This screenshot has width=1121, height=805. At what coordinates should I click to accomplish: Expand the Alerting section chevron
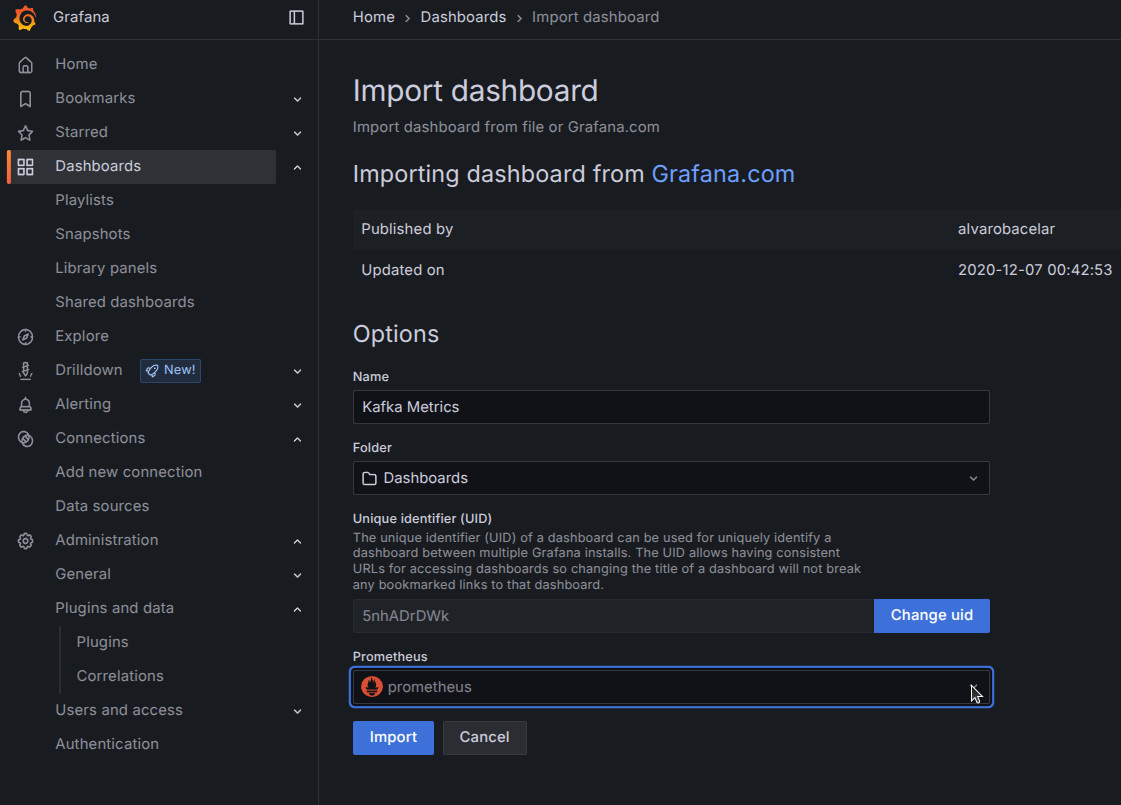tap(297, 405)
